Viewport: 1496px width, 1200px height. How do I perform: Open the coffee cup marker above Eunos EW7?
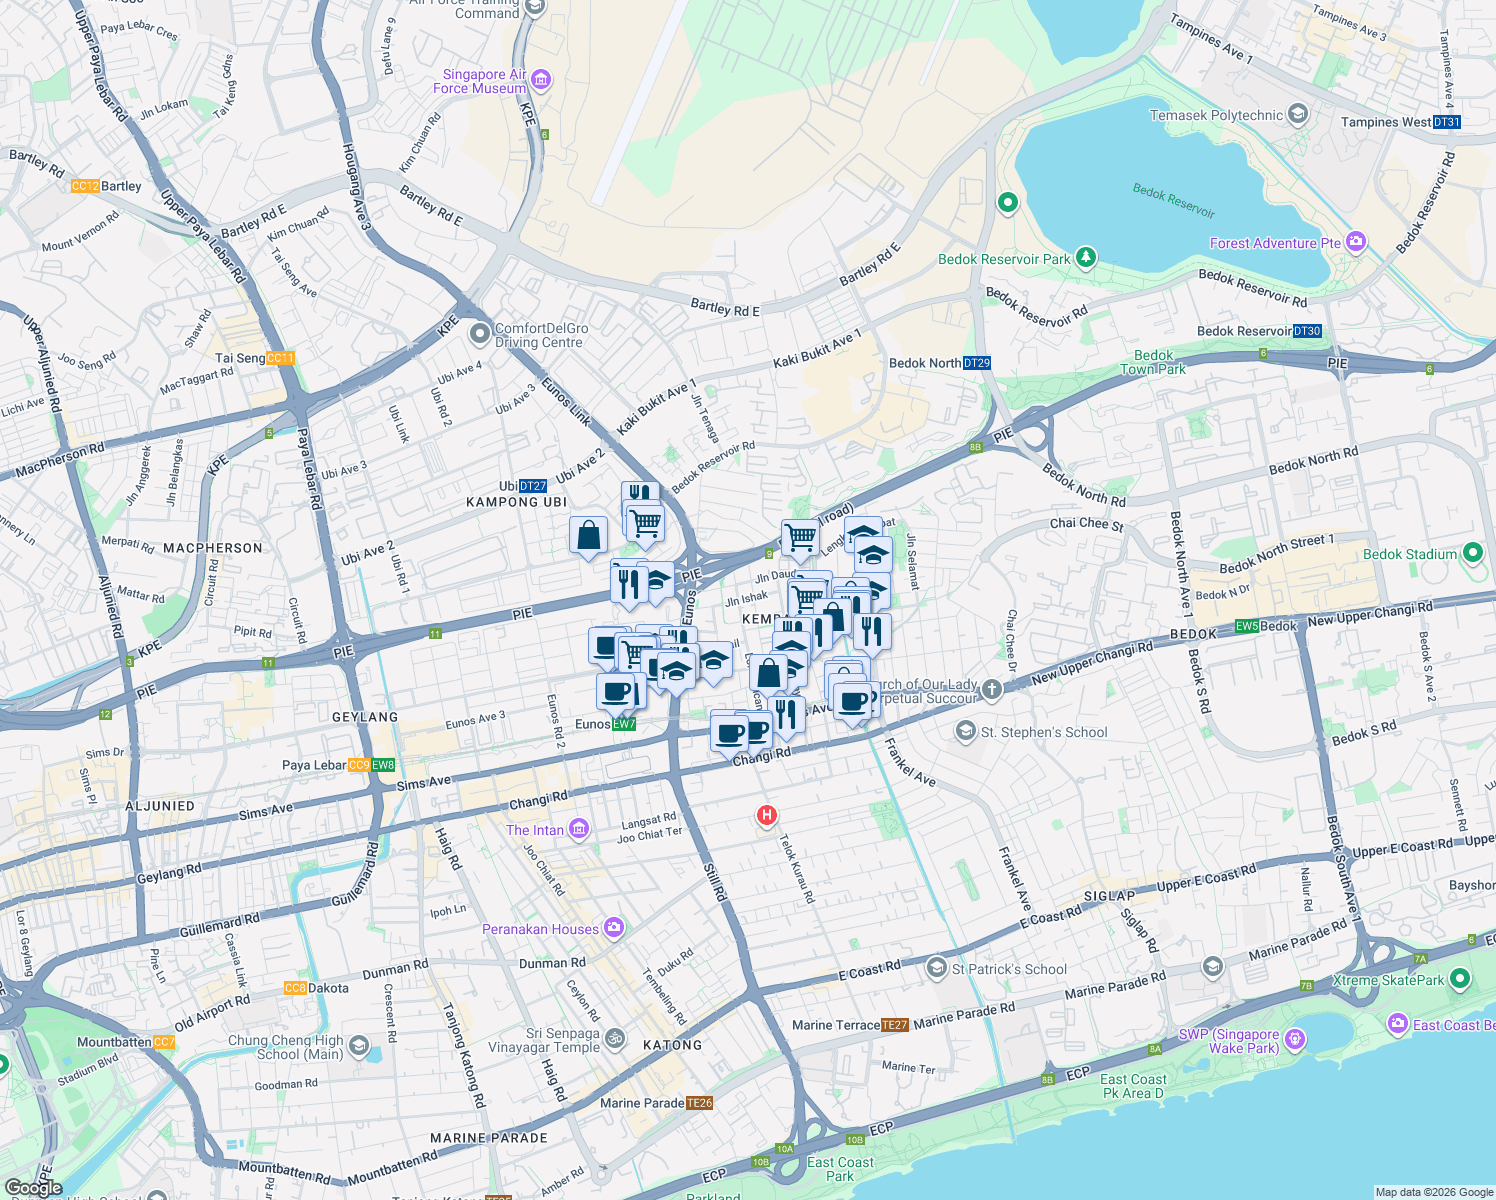click(616, 692)
